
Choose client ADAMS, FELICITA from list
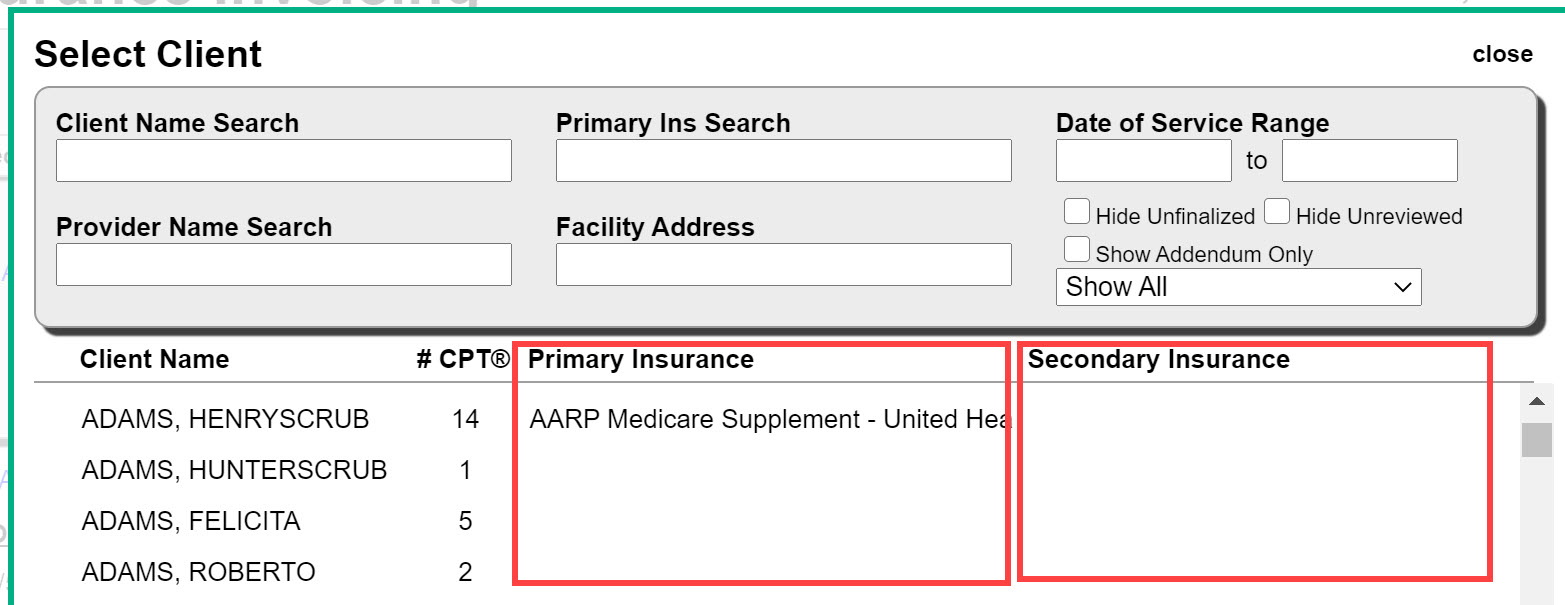click(191, 521)
